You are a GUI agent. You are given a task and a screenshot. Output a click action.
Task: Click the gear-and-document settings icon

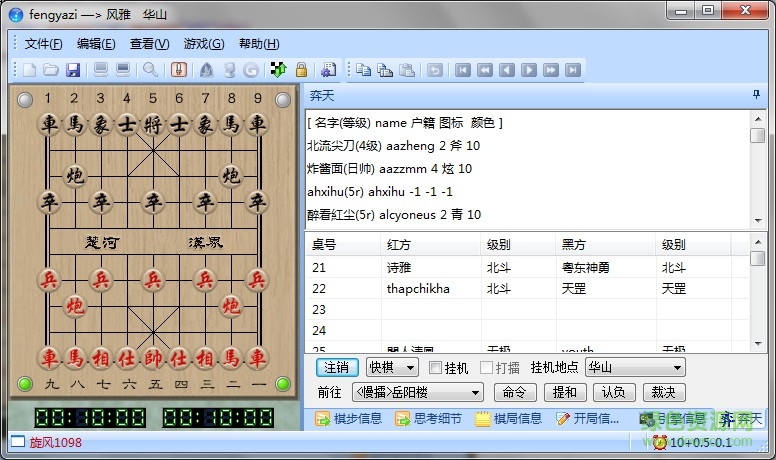(x=328, y=70)
